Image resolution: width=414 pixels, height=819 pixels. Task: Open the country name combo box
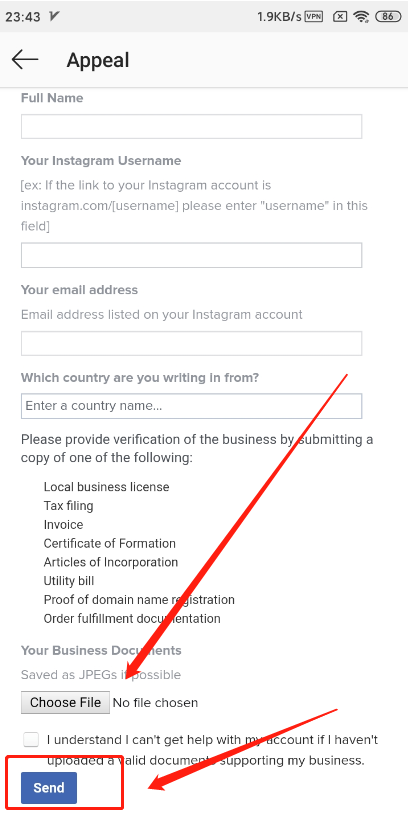coord(192,406)
